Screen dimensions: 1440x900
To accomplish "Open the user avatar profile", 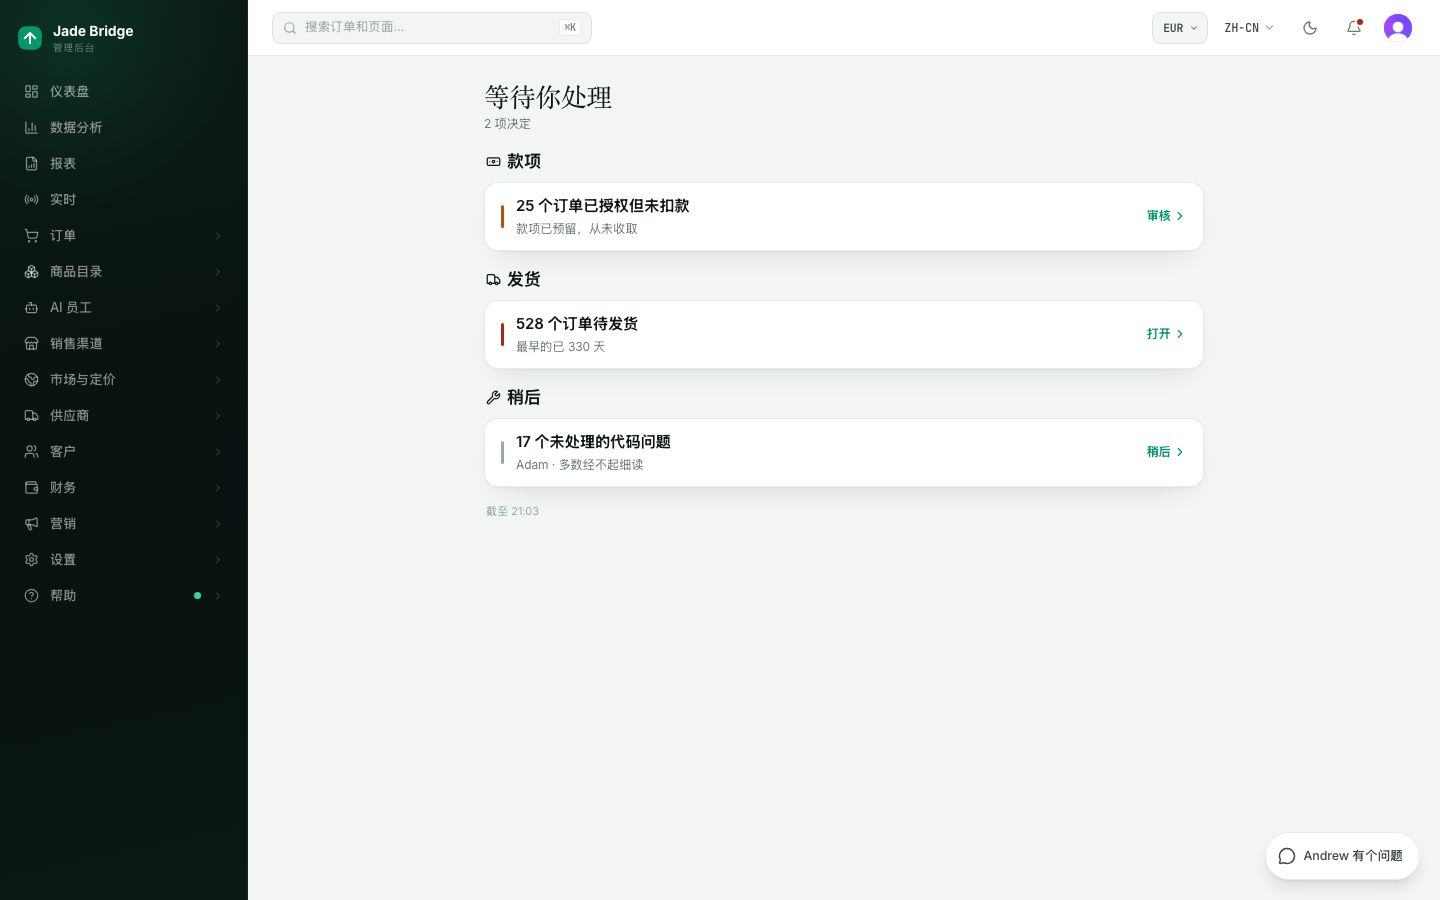I will tap(1398, 28).
